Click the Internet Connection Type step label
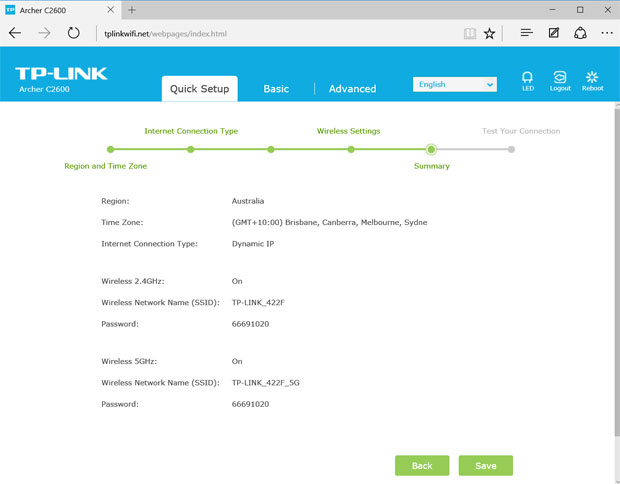 (x=191, y=131)
